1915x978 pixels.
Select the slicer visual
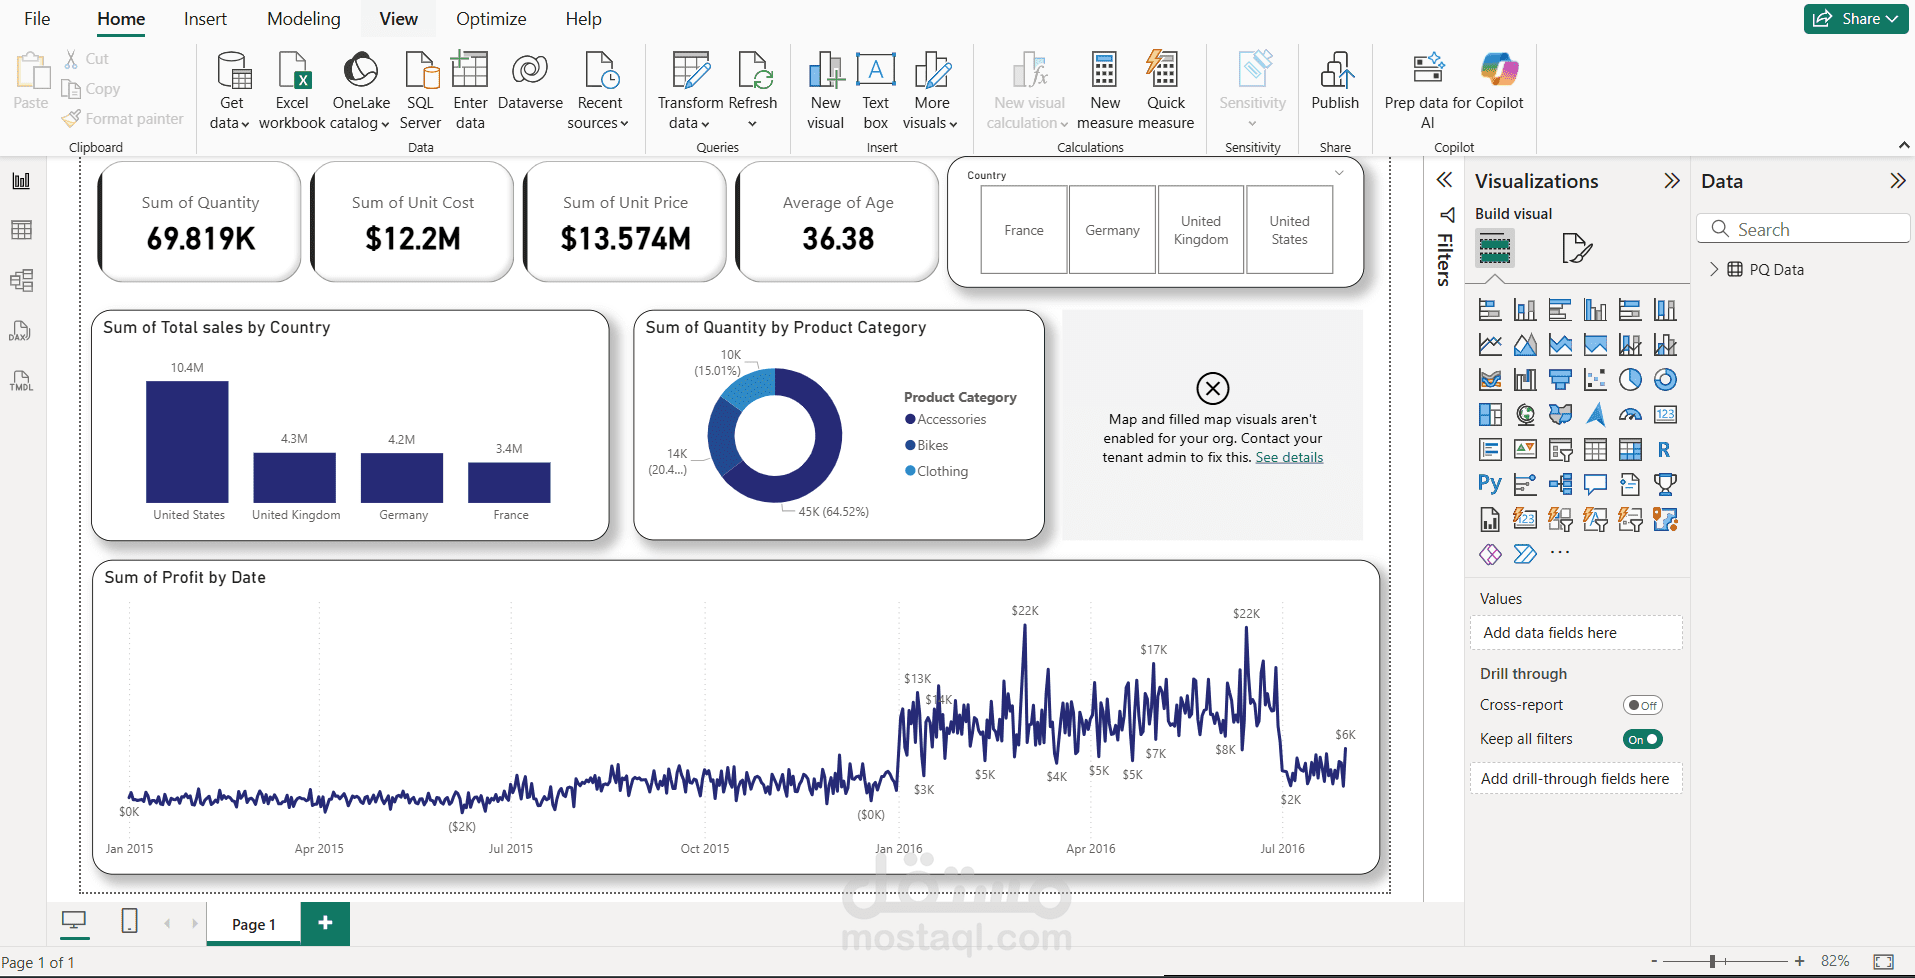point(1561,449)
